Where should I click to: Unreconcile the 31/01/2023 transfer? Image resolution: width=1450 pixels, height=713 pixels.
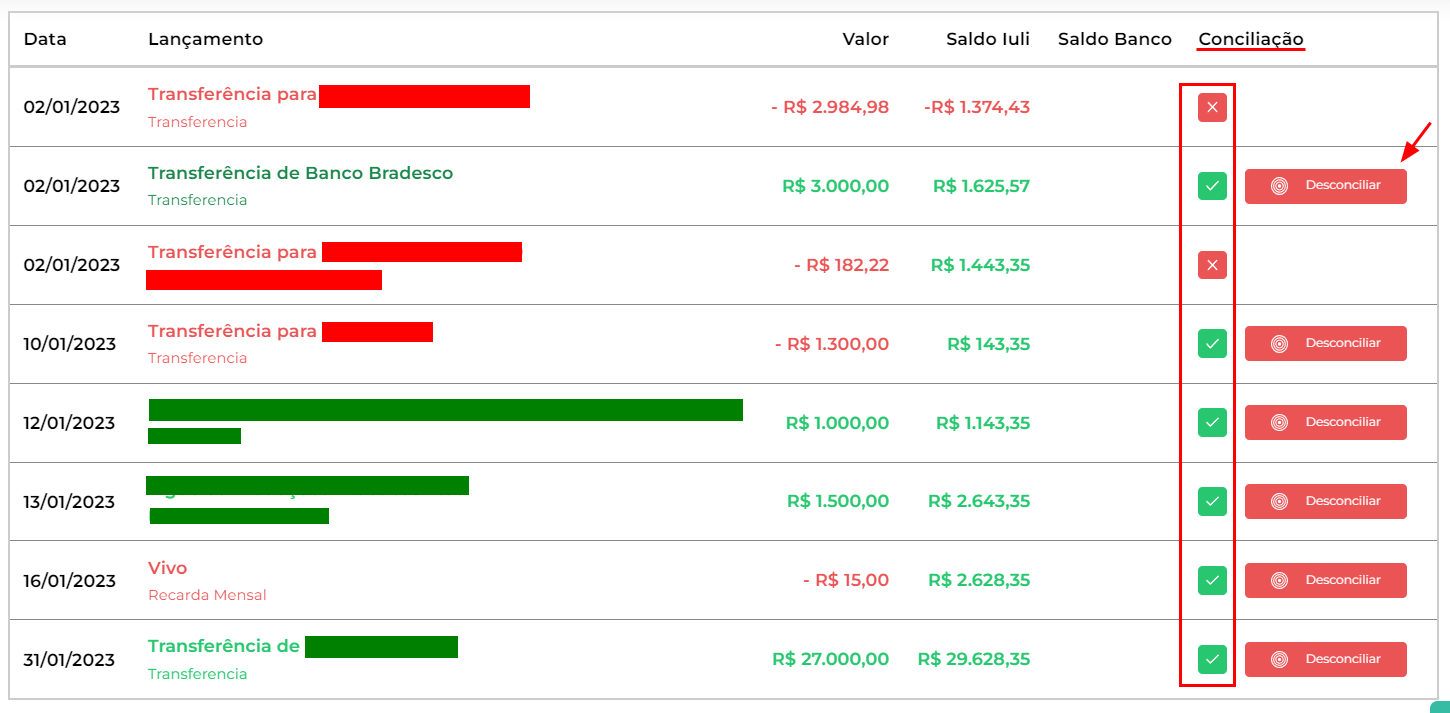pyautogui.click(x=1325, y=659)
